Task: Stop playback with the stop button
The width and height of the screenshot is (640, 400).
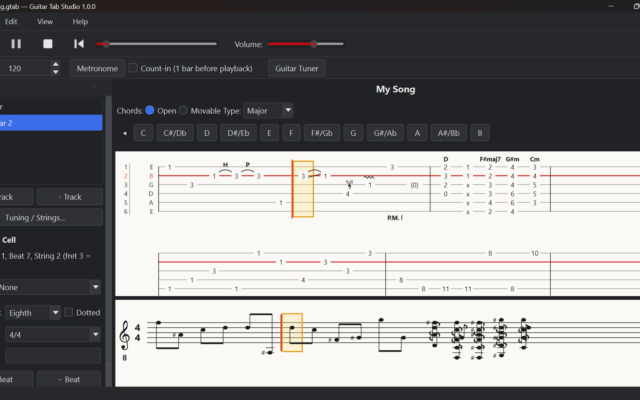Action: pyautogui.click(x=48, y=44)
